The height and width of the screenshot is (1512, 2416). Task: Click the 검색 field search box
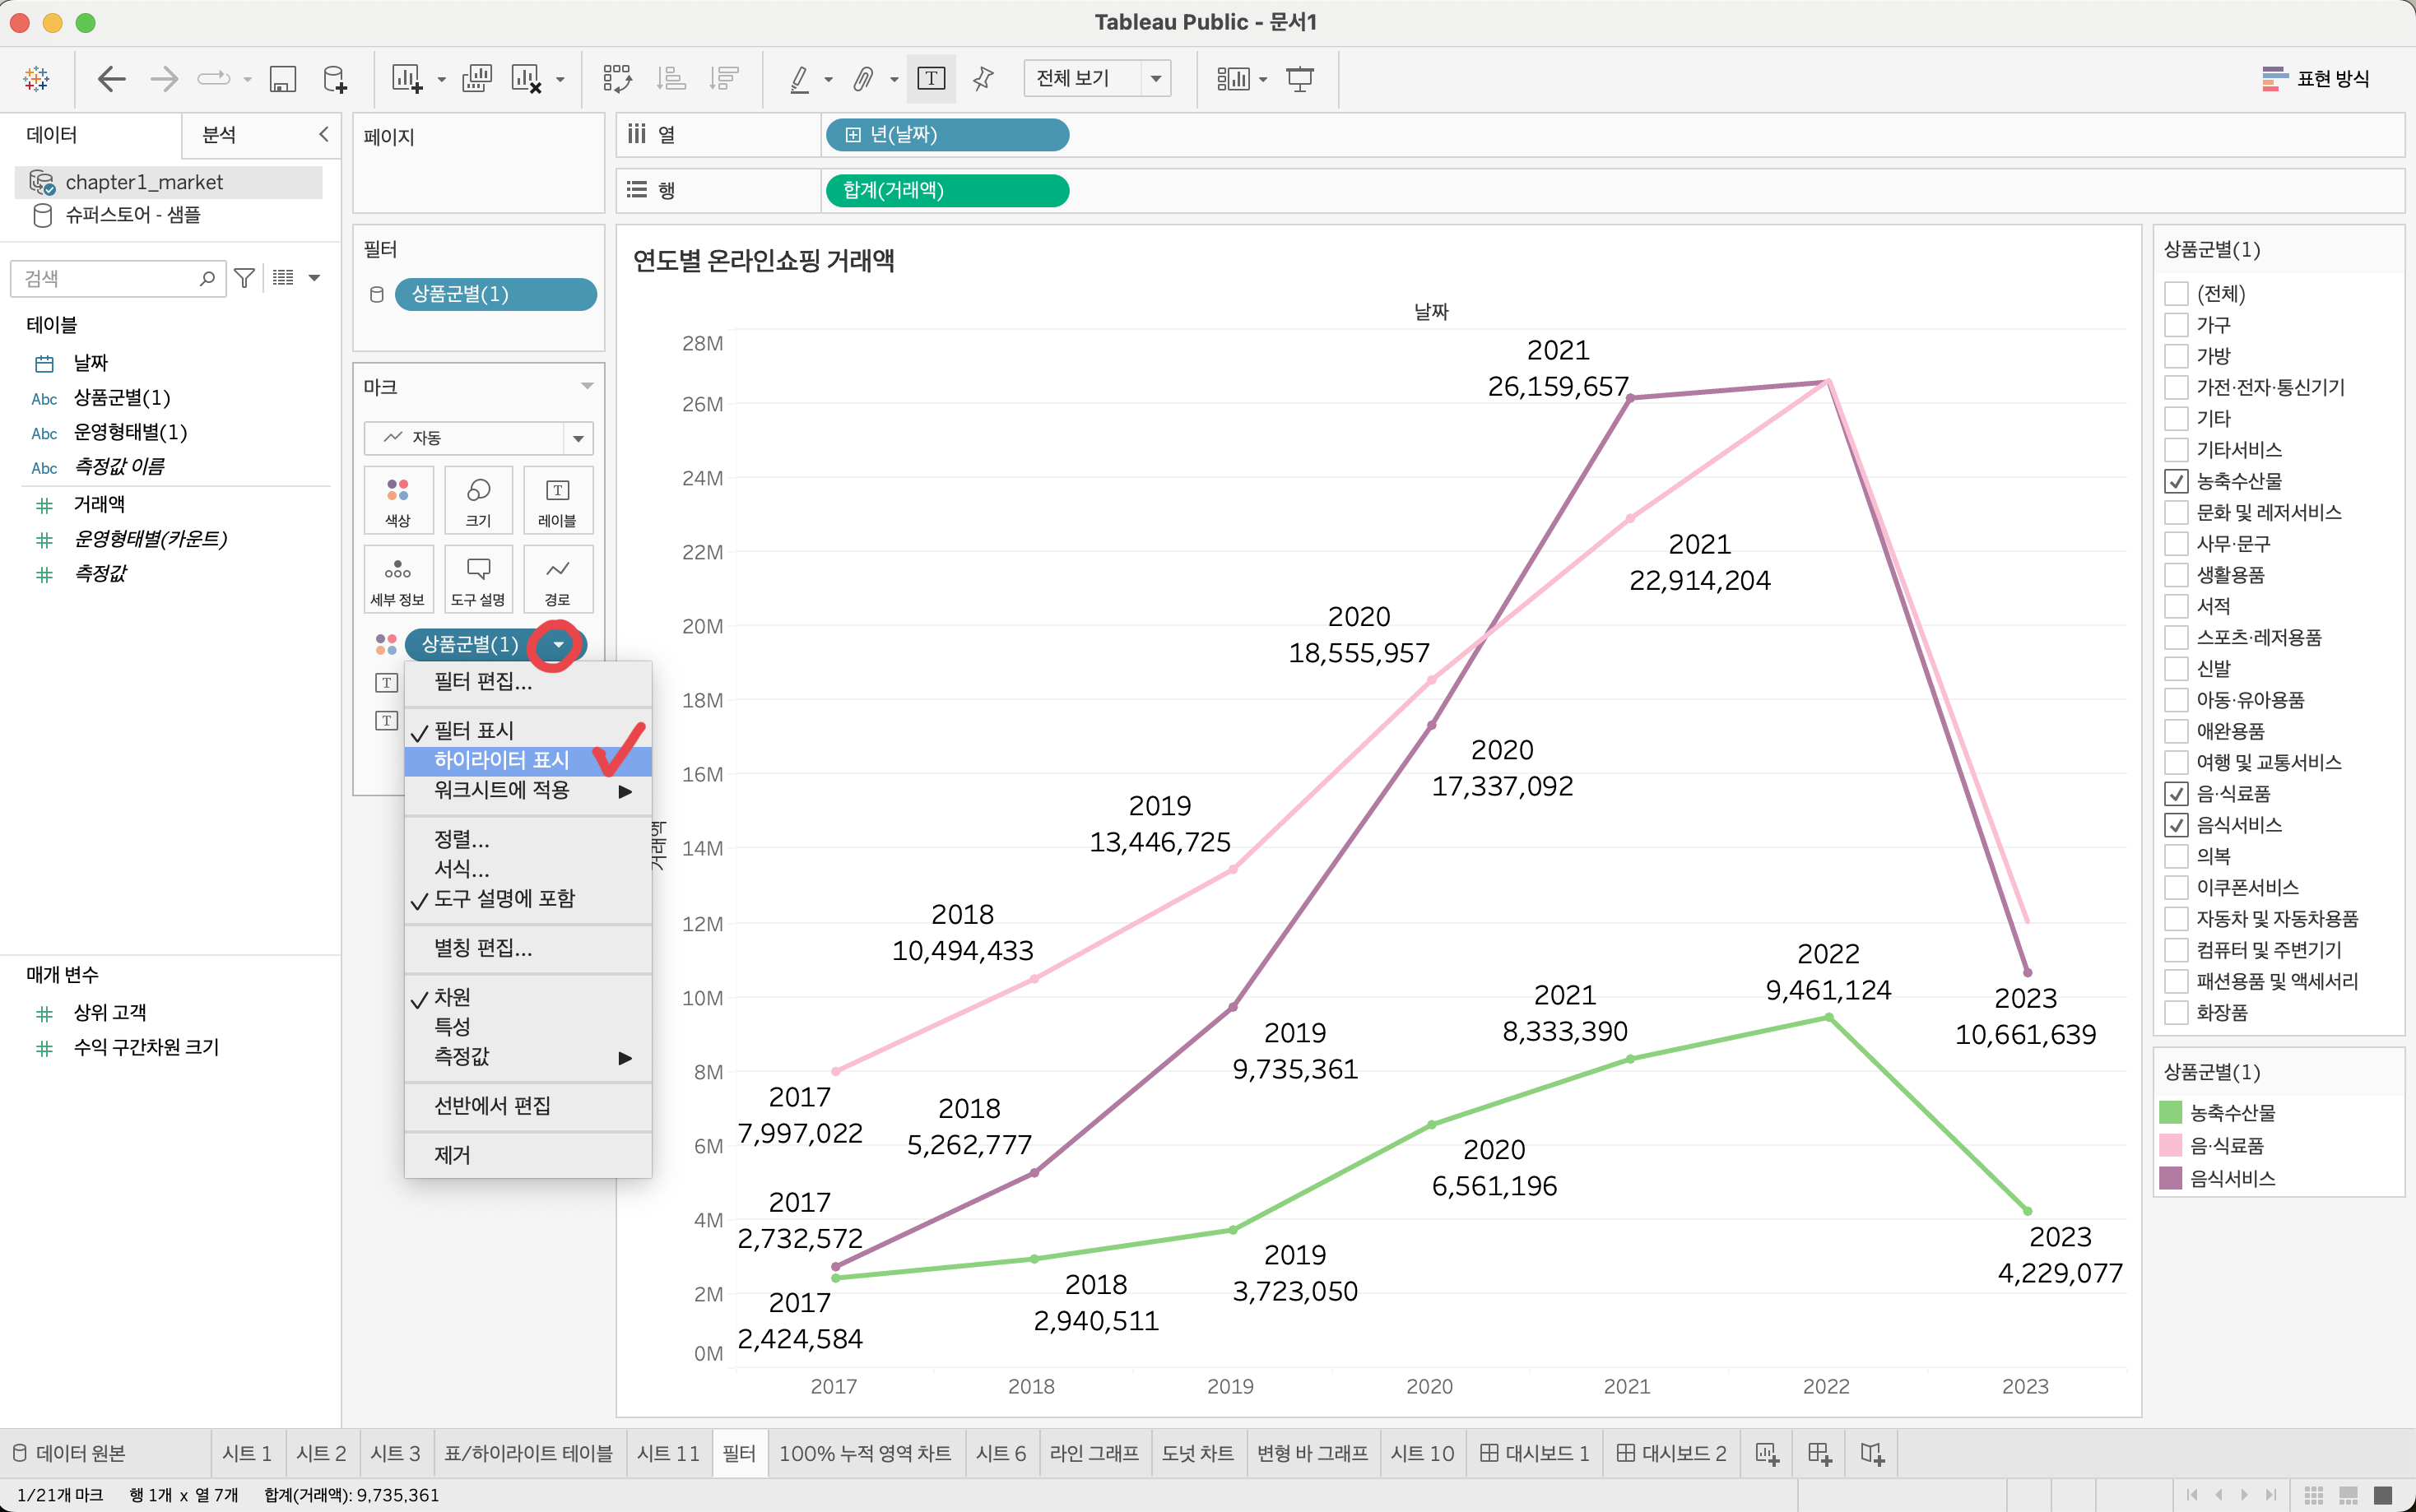[x=110, y=279]
